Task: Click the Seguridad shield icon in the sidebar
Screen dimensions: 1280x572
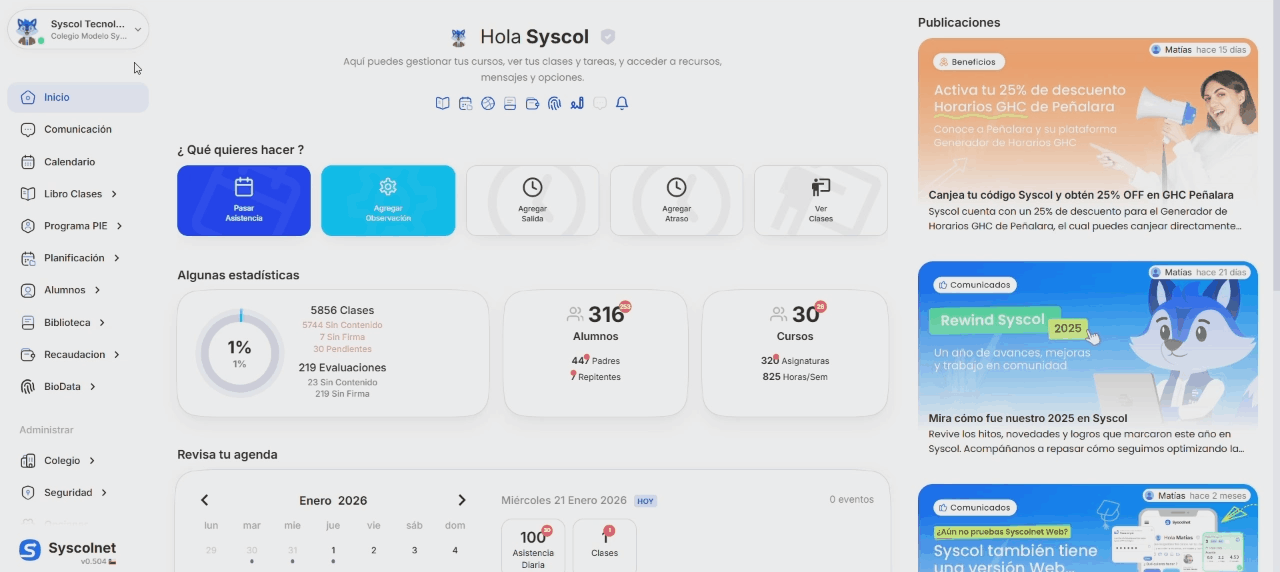Action: click(28, 493)
